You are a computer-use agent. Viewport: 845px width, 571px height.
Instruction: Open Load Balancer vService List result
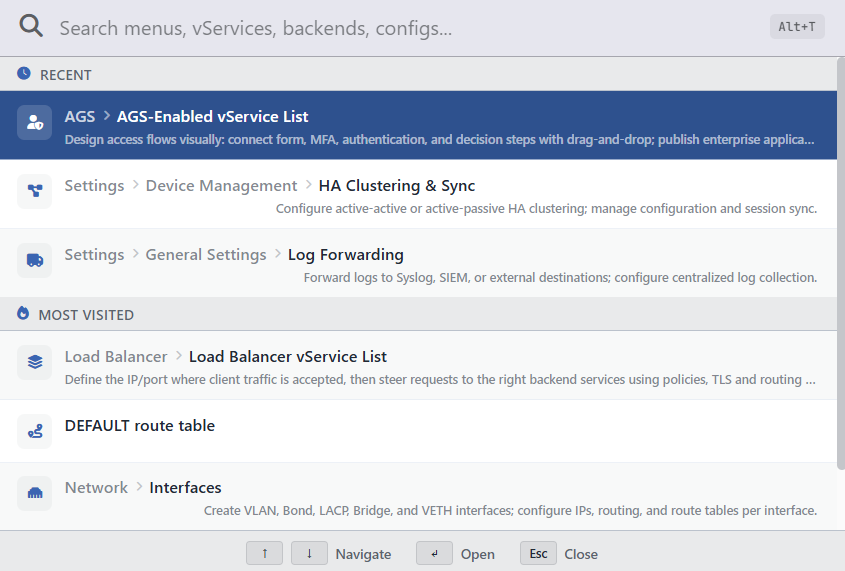[418, 365]
